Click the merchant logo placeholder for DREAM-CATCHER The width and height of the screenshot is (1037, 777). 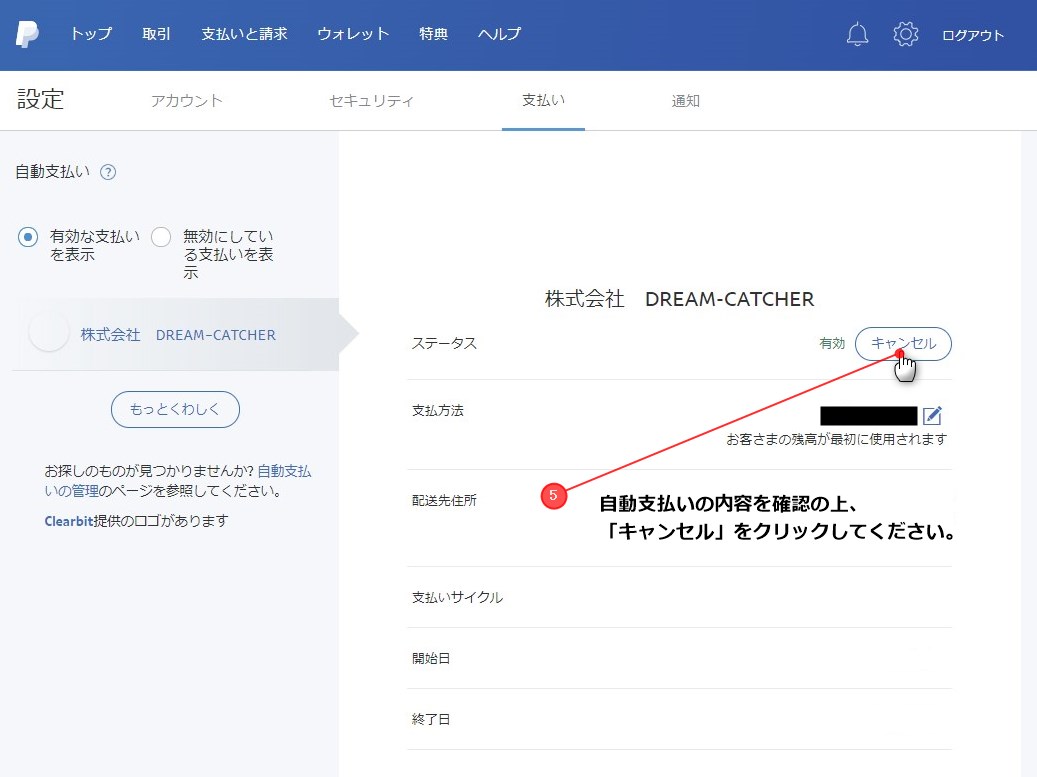tap(49, 333)
